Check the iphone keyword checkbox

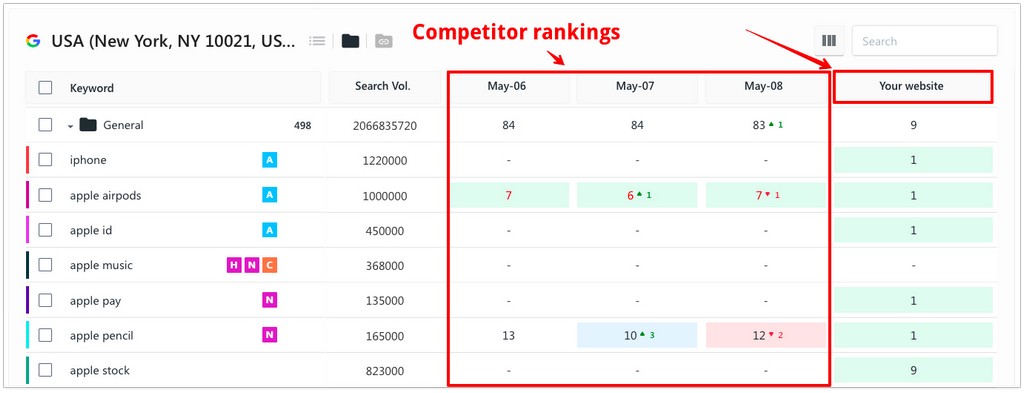[45, 160]
